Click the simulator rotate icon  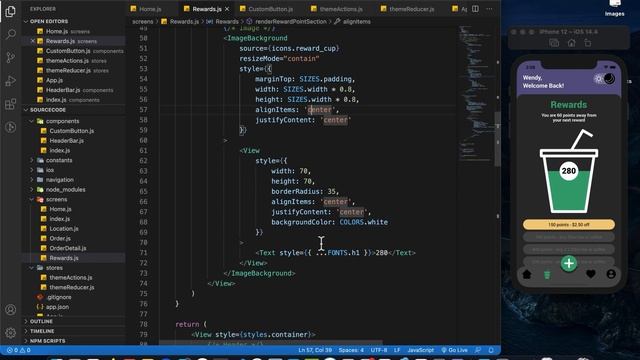588,42
